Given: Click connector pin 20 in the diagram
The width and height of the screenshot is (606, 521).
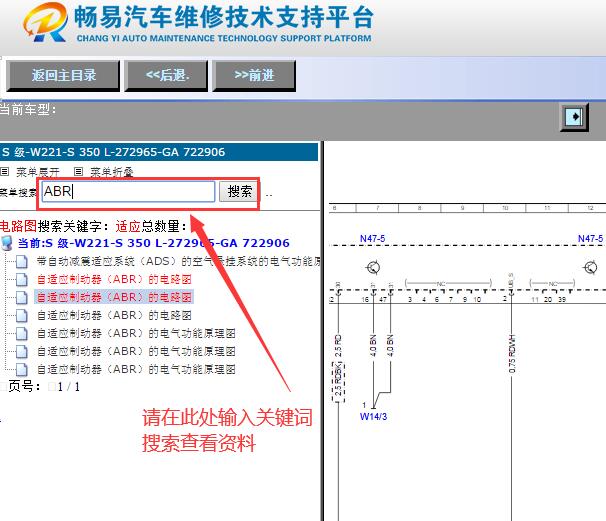Looking at the screenshot, I should pos(548,300).
